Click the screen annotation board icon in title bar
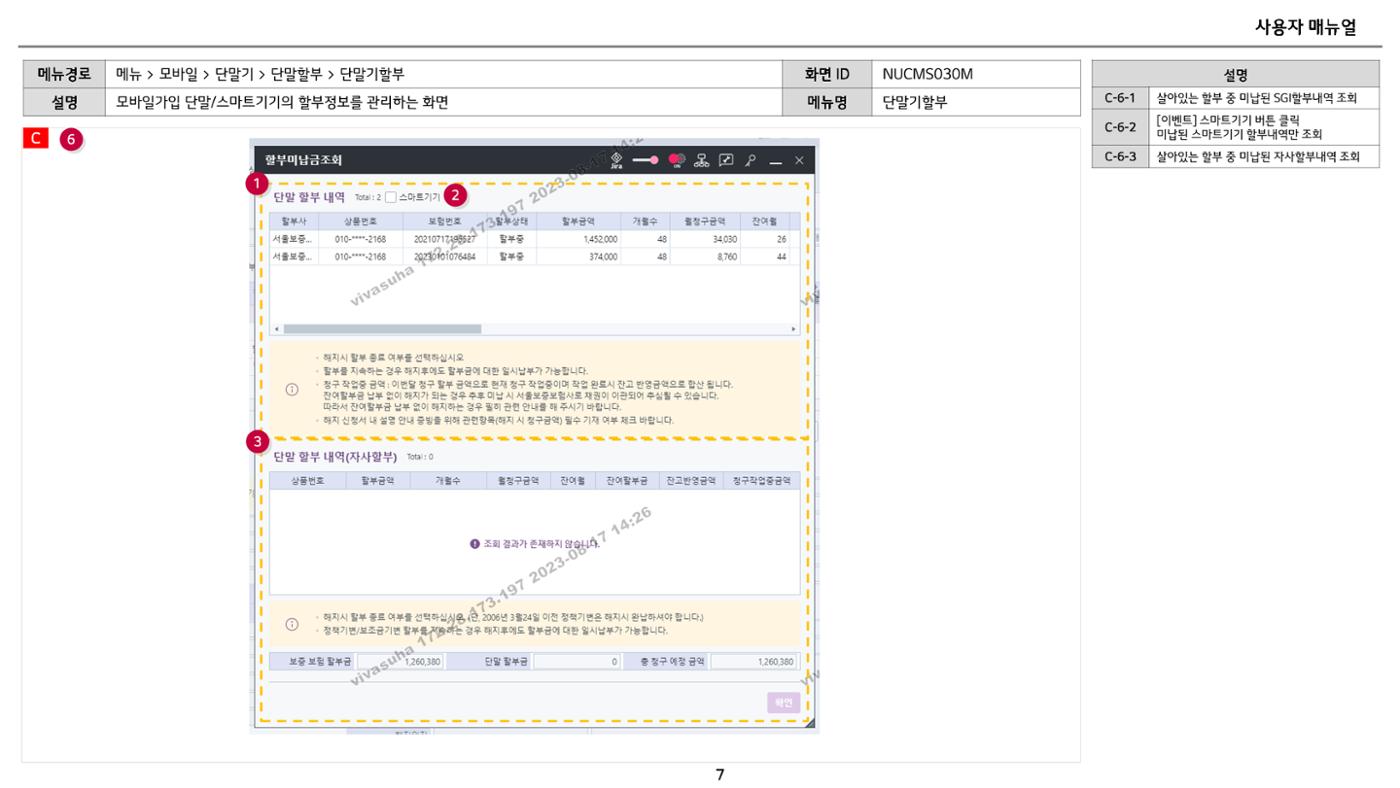 point(726,160)
